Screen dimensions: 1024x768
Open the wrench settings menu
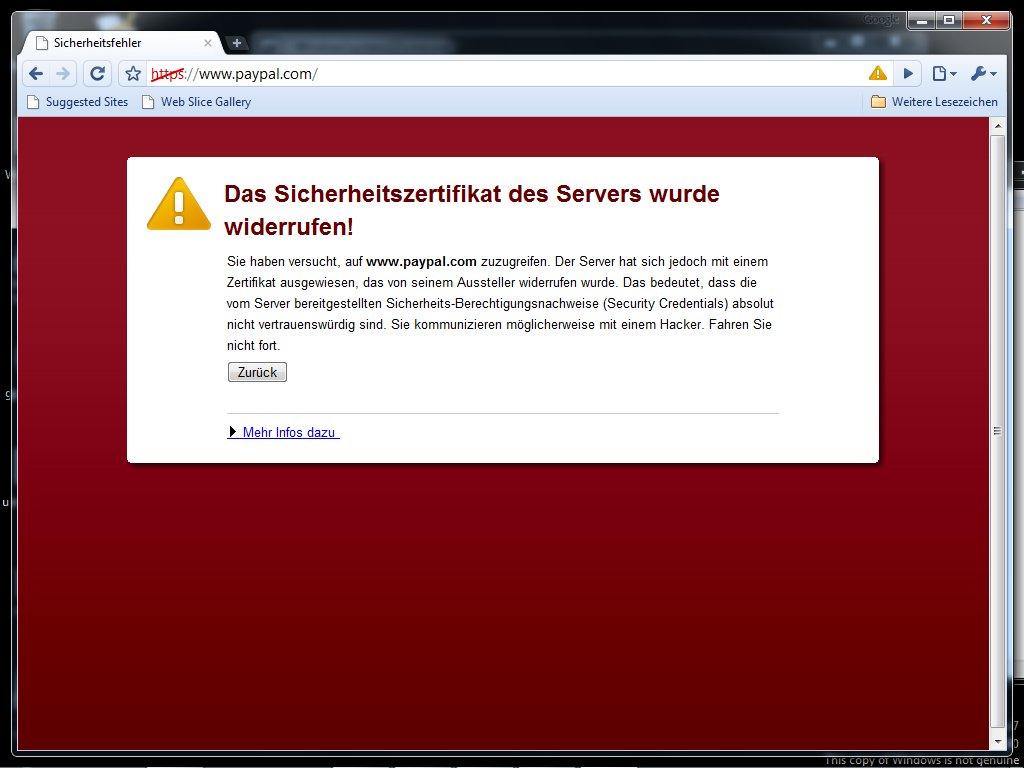[984, 74]
